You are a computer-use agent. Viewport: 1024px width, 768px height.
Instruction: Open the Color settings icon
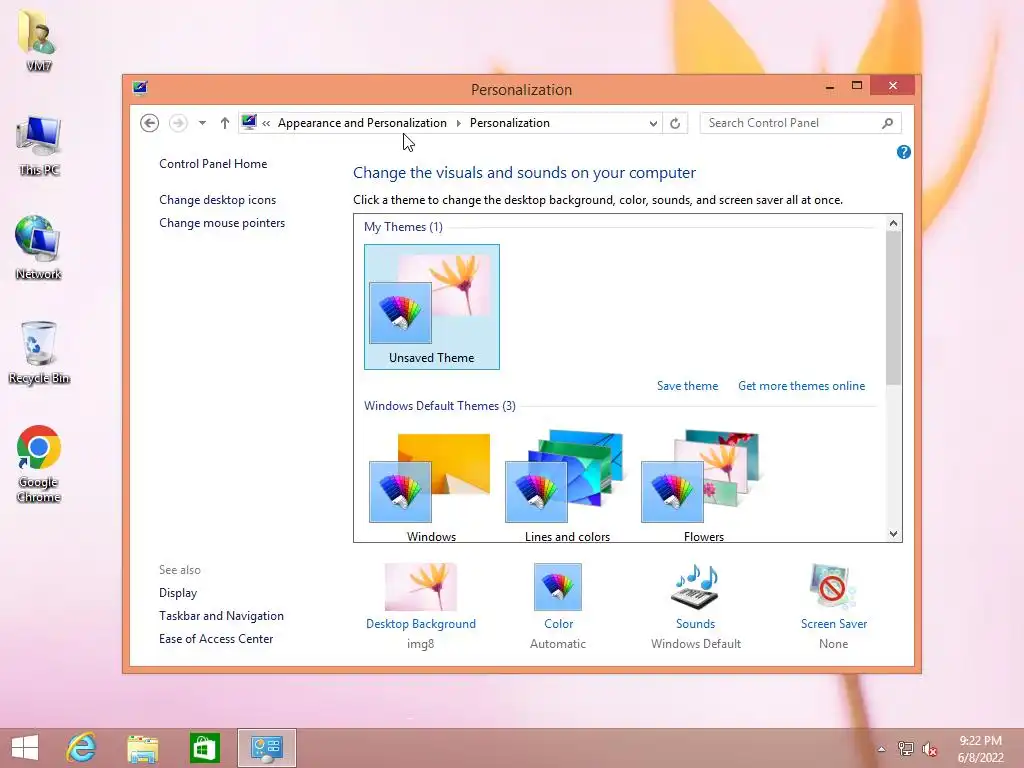[x=558, y=586]
